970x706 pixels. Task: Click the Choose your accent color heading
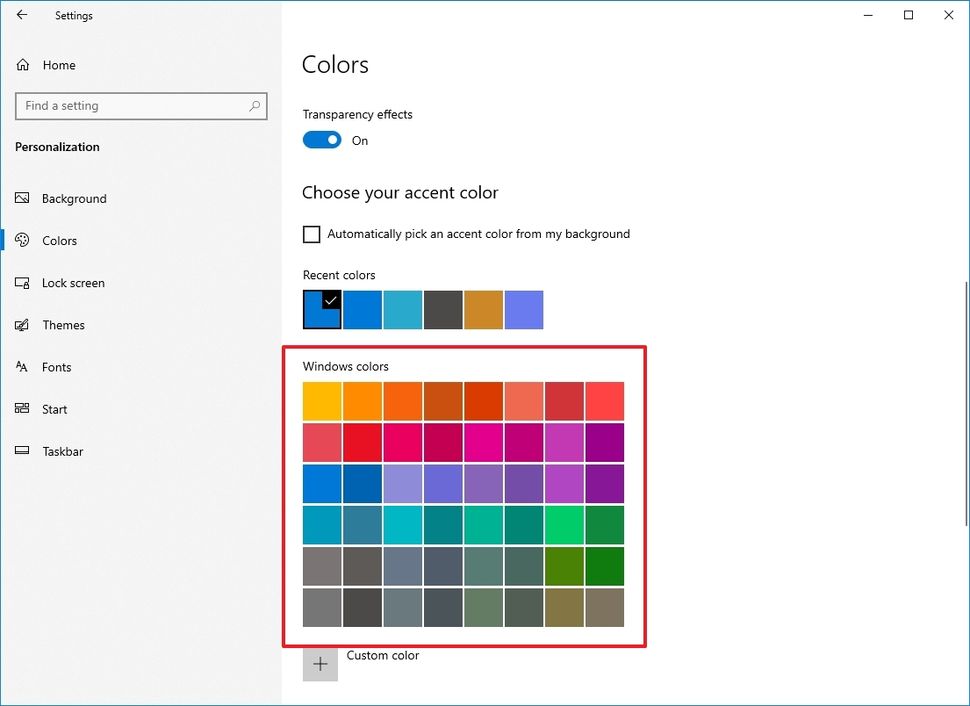pyautogui.click(x=400, y=192)
